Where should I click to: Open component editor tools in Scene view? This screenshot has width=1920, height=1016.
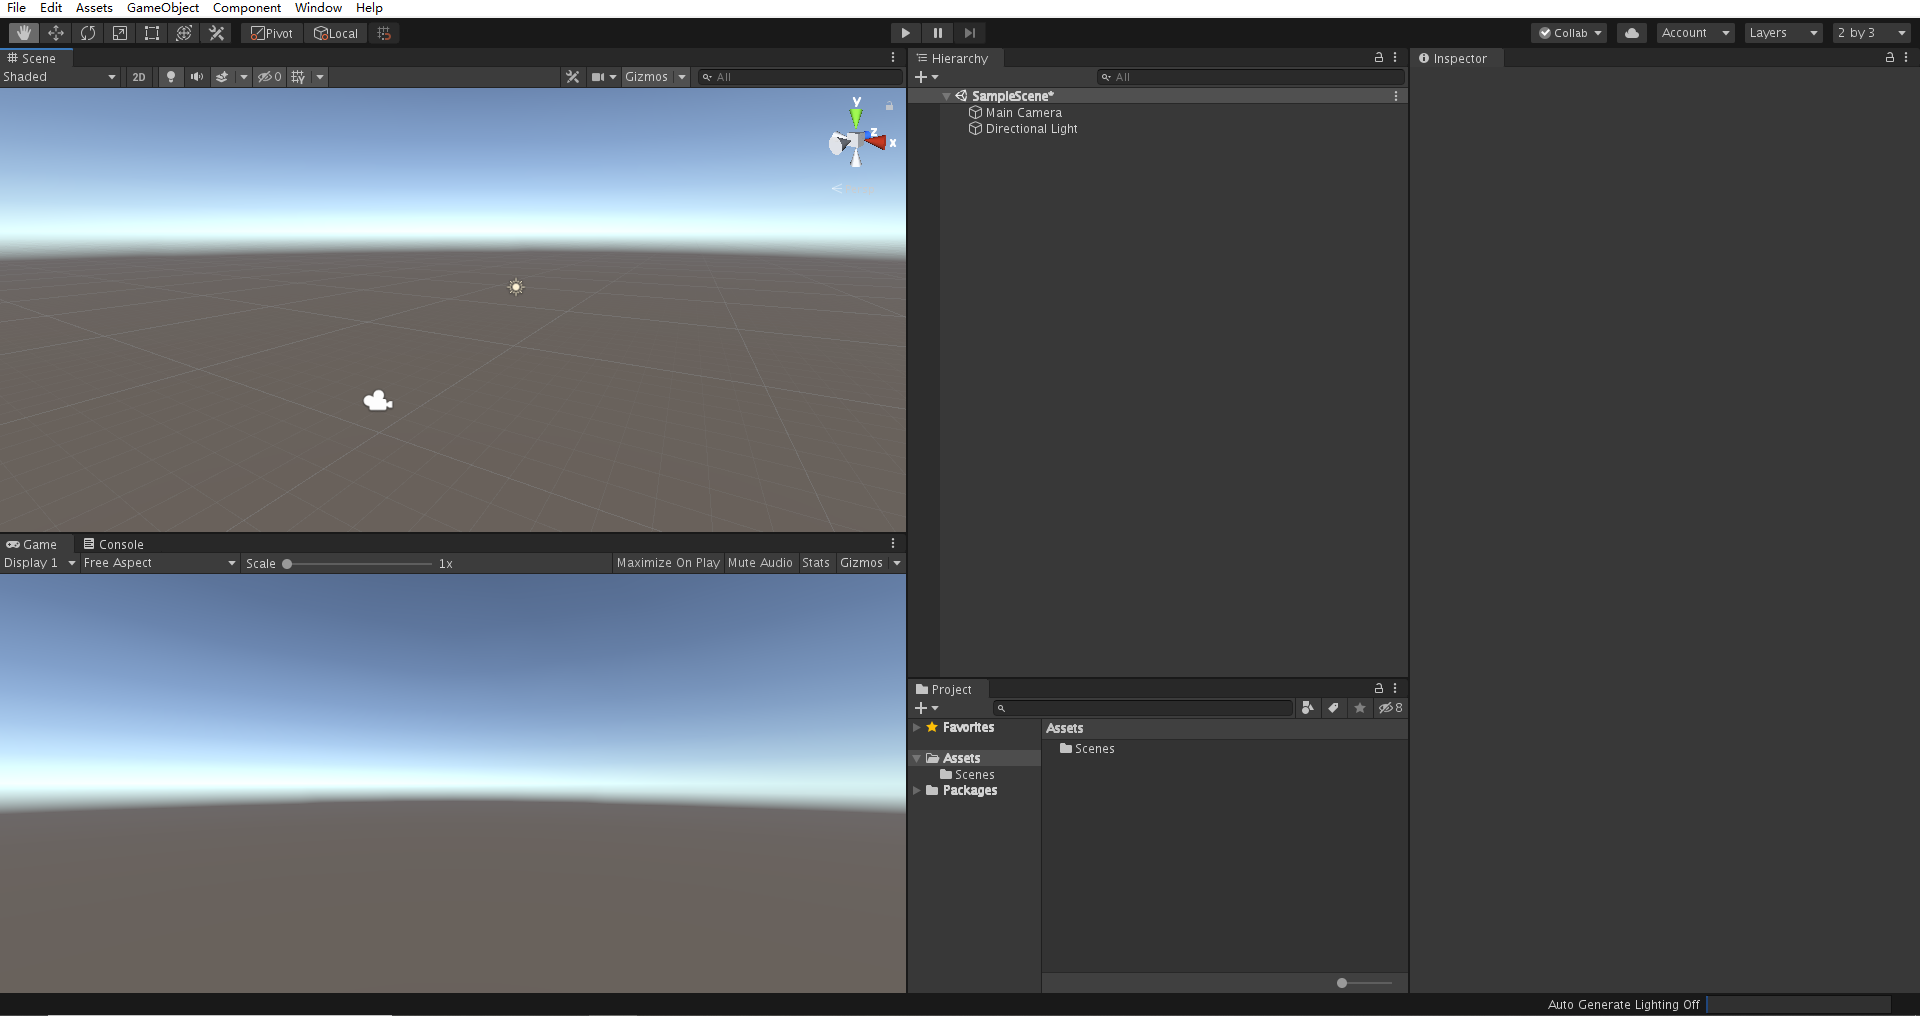pyautogui.click(x=573, y=77)
